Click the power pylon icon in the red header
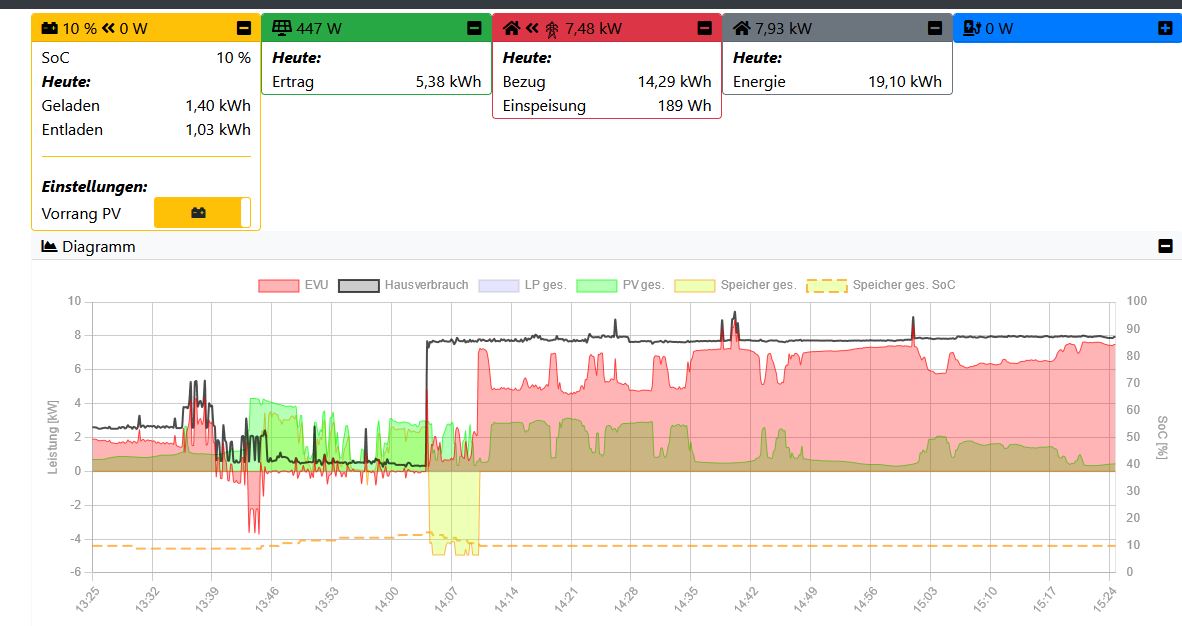The width and height of the screenshot is (1182, 626). point(551,28)
